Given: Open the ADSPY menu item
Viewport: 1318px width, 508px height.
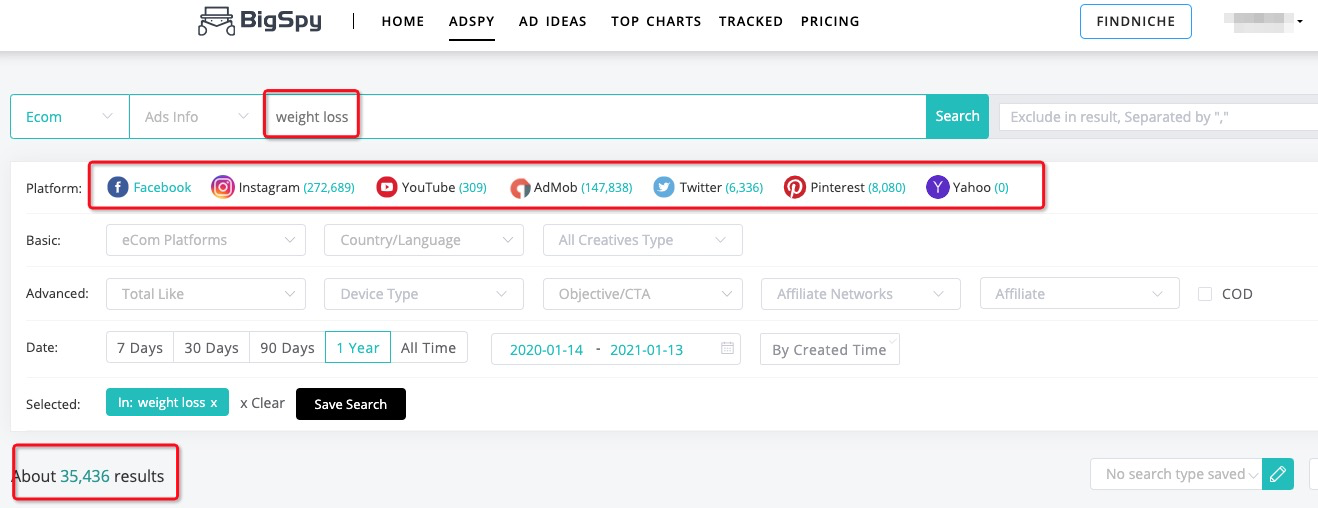Looking at the screenshot, I should (x=472, y=21).
